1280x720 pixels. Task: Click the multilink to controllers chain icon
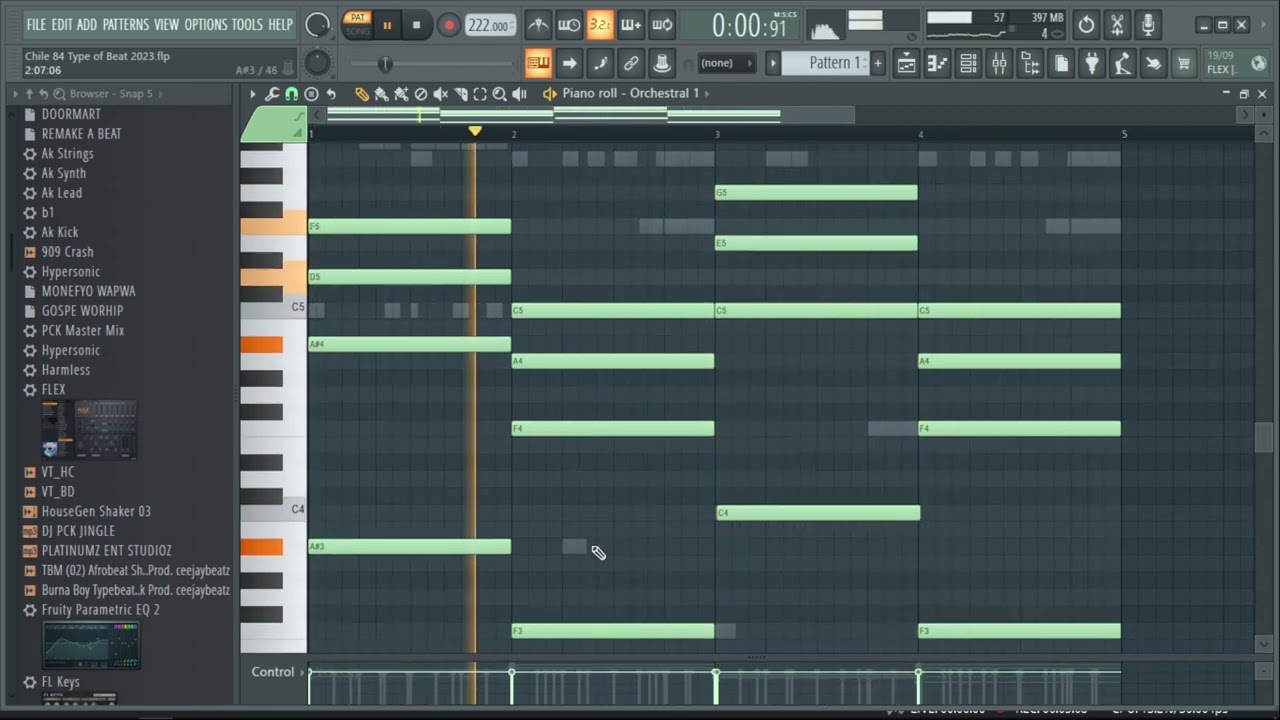(631, 64)
